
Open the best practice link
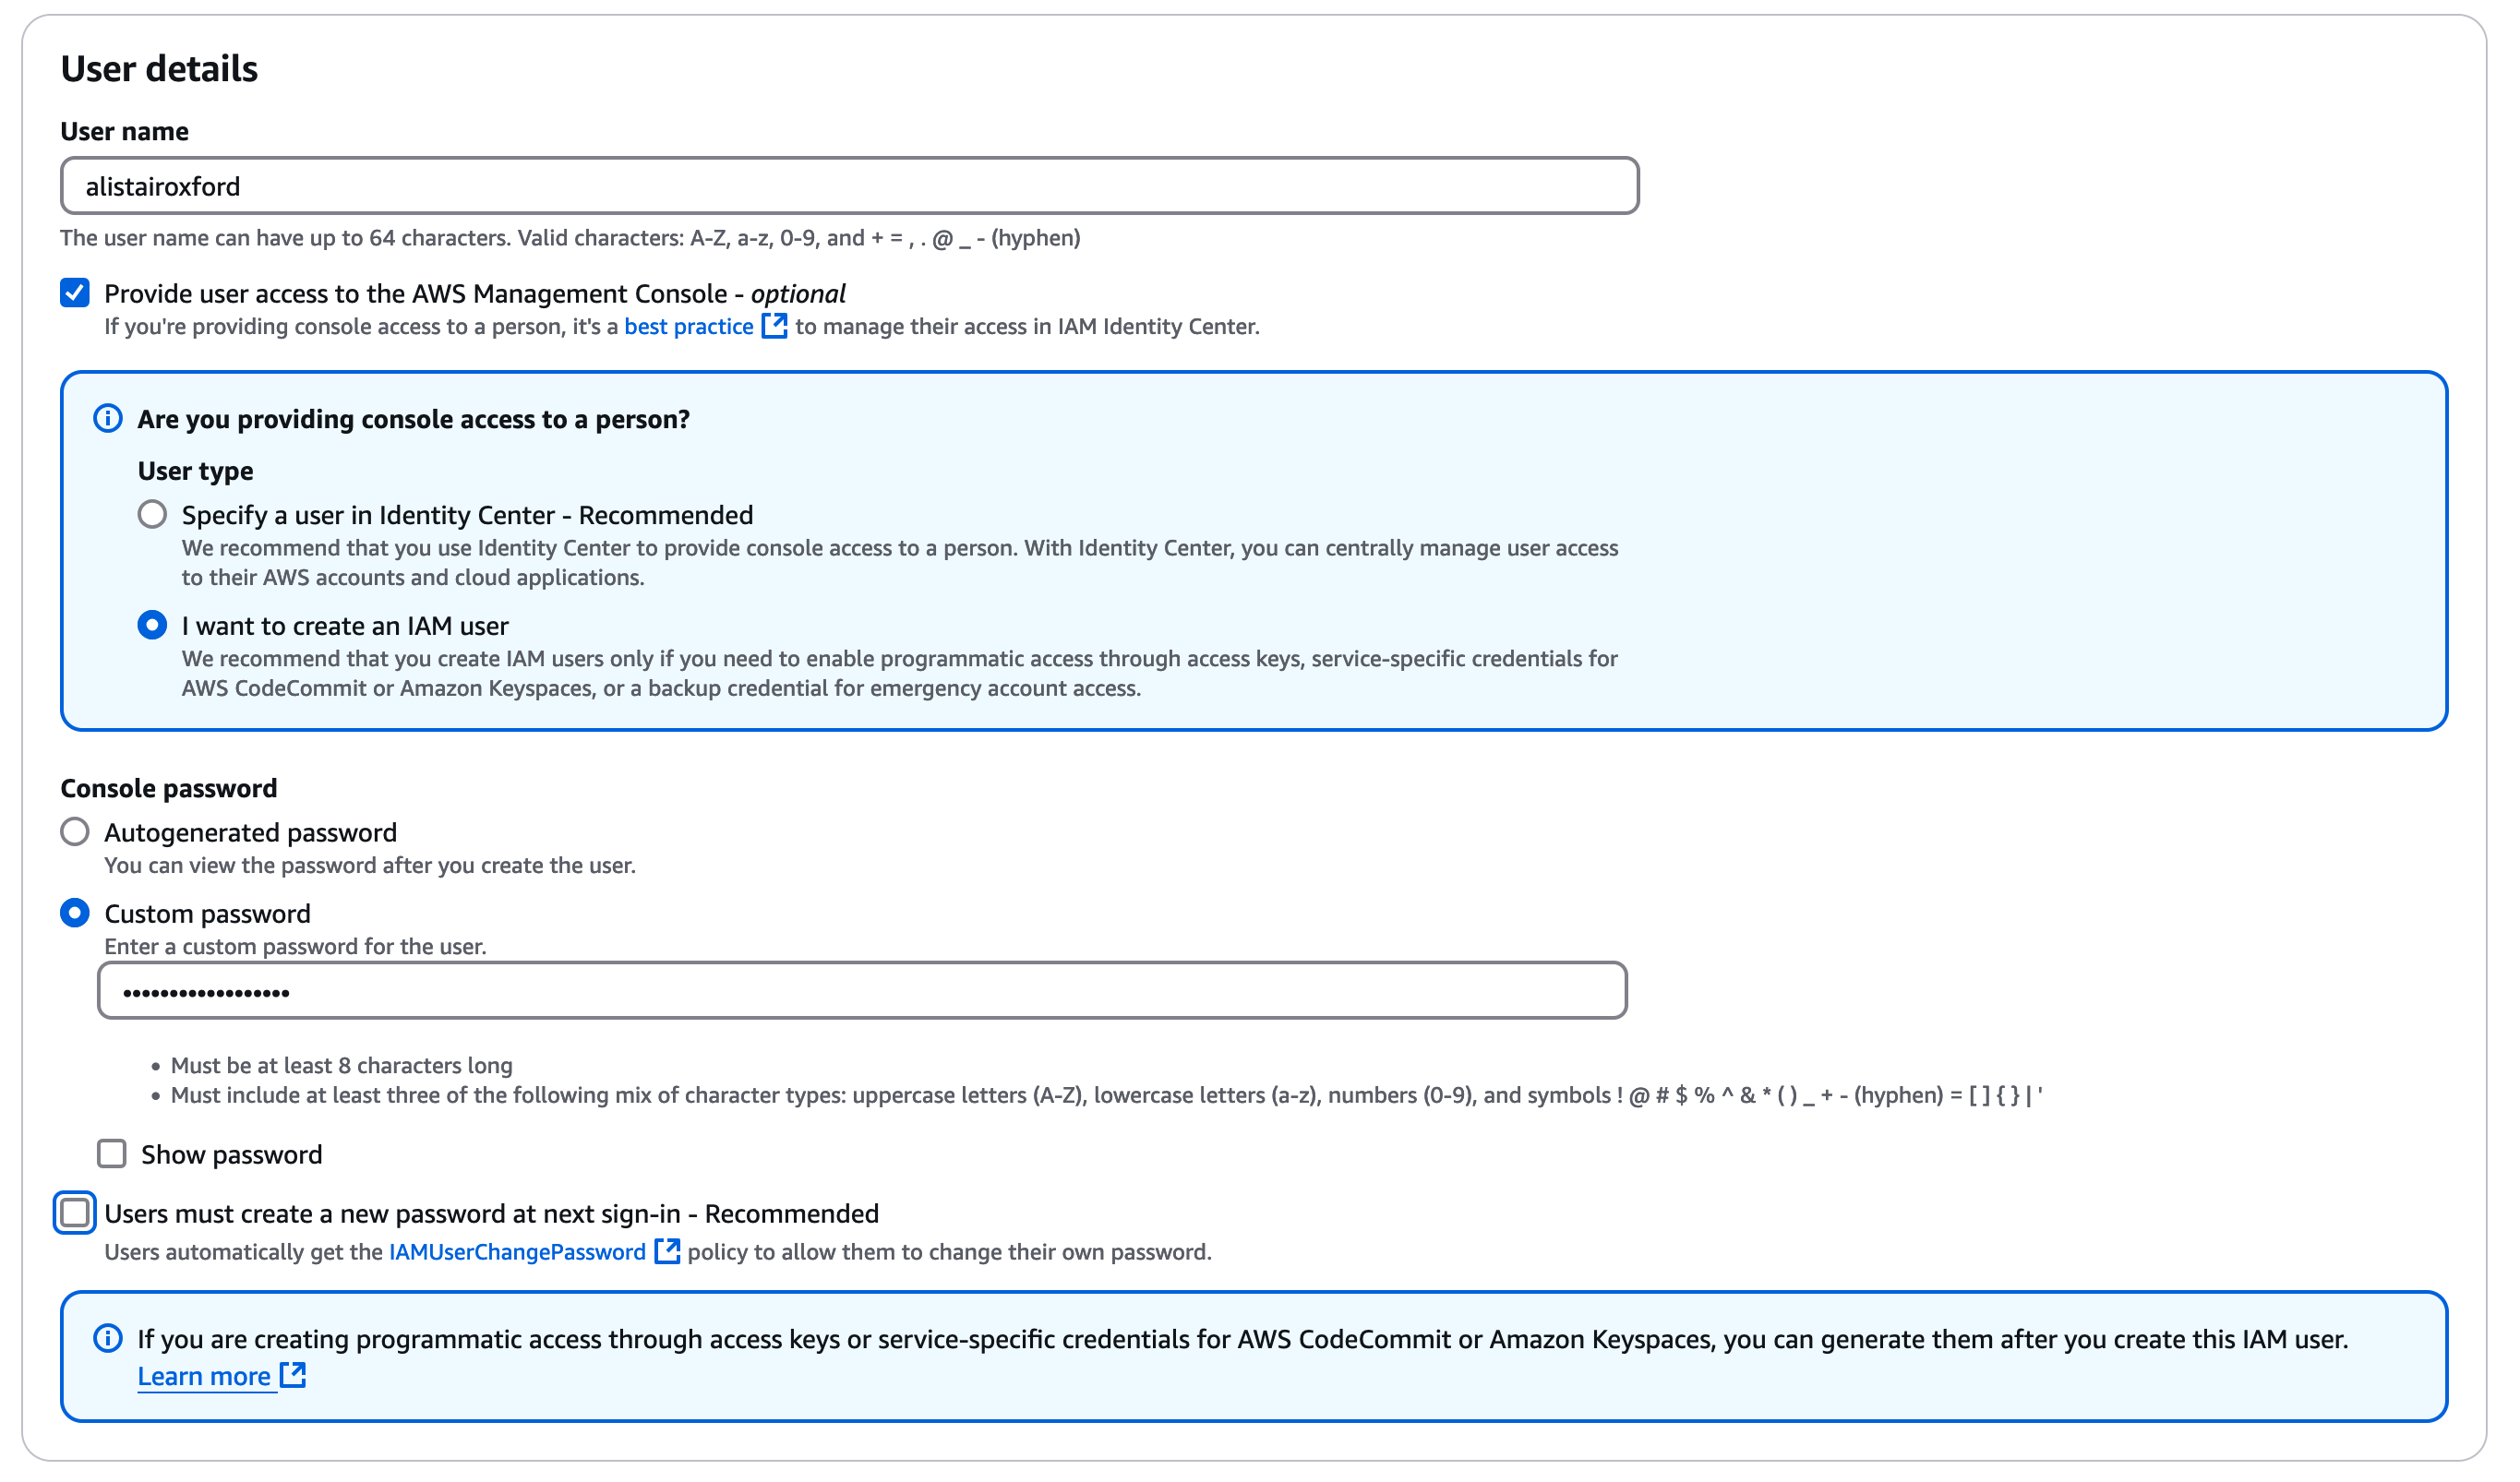pyautogui.click(x=688, y=326)
